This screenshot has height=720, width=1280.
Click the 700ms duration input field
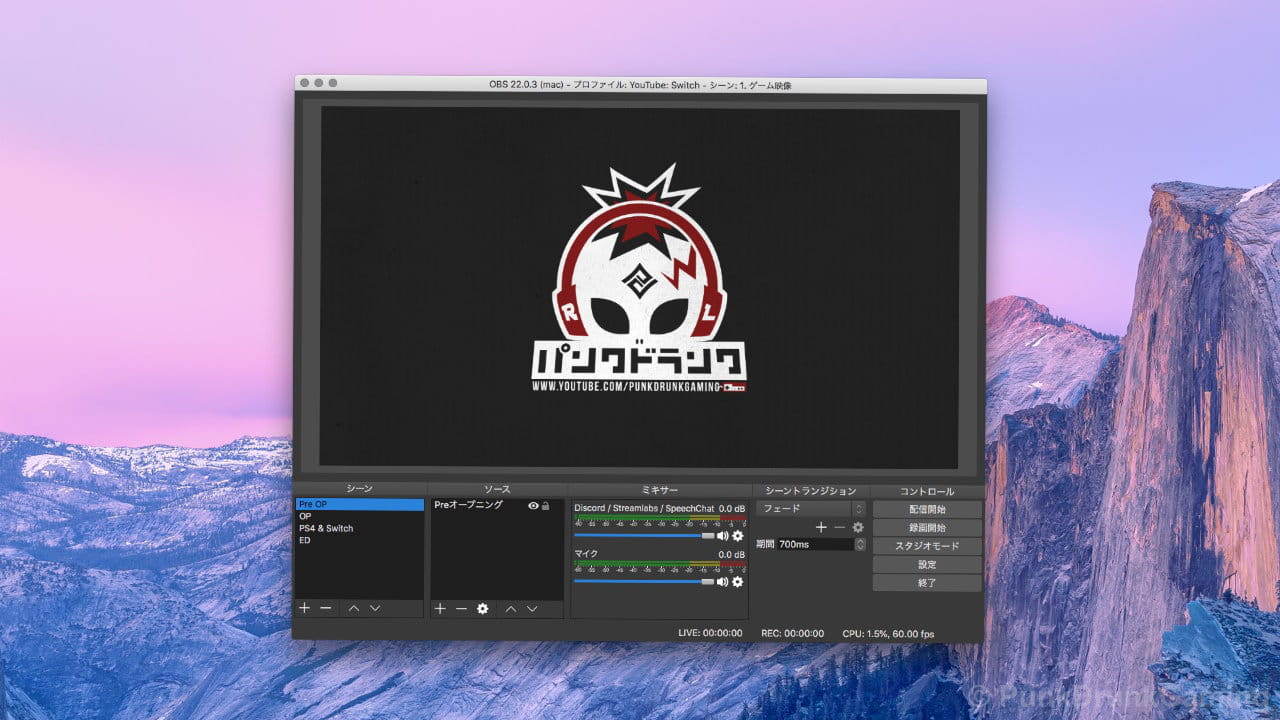coord(816,545)
